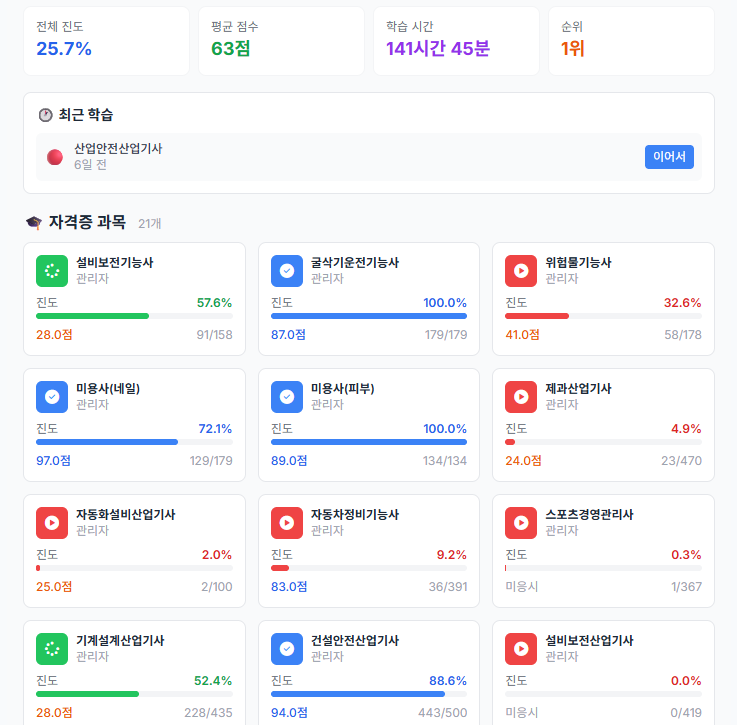Click the 97.0점 score text
Screen dimensions: 737x725
54,461
